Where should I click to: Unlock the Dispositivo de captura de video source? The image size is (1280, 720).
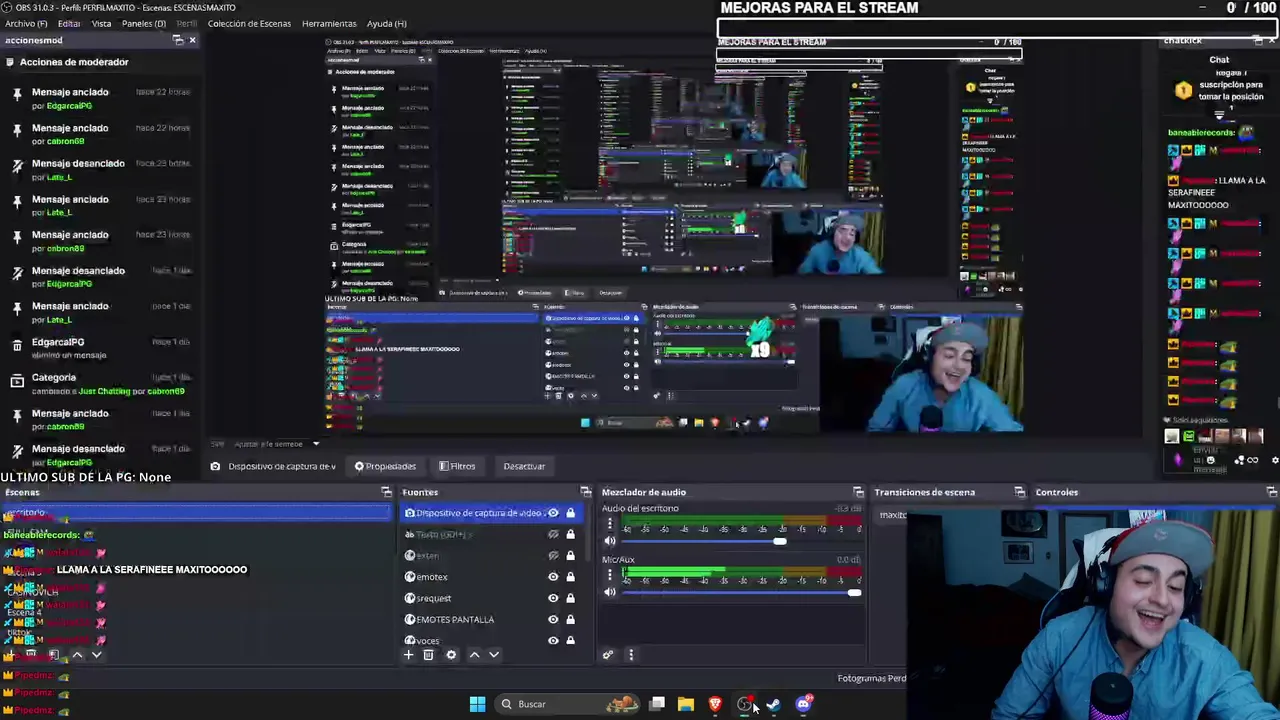click(x=570, y=513)
